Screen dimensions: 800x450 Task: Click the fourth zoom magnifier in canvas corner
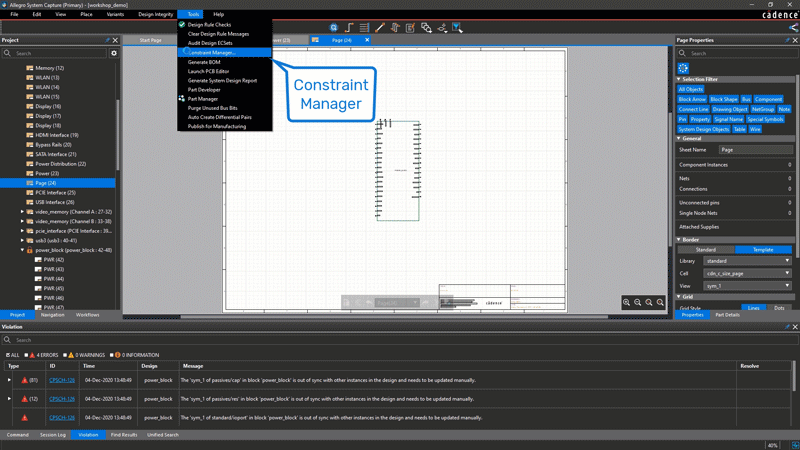click(x=660, y=302)
